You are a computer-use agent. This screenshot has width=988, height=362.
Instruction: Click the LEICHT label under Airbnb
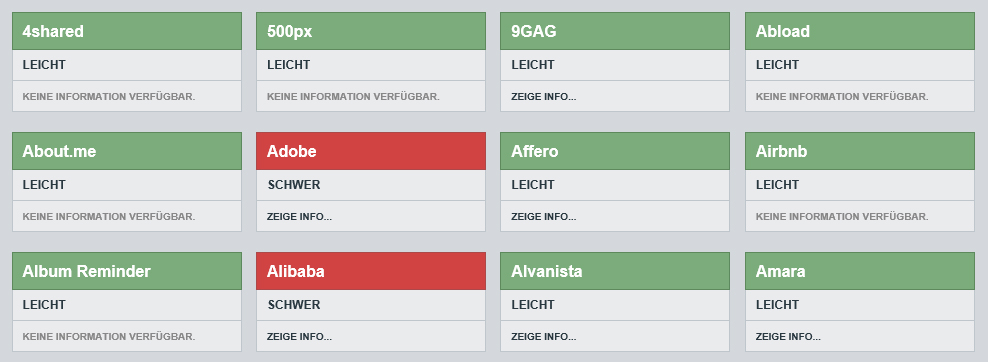777,185
